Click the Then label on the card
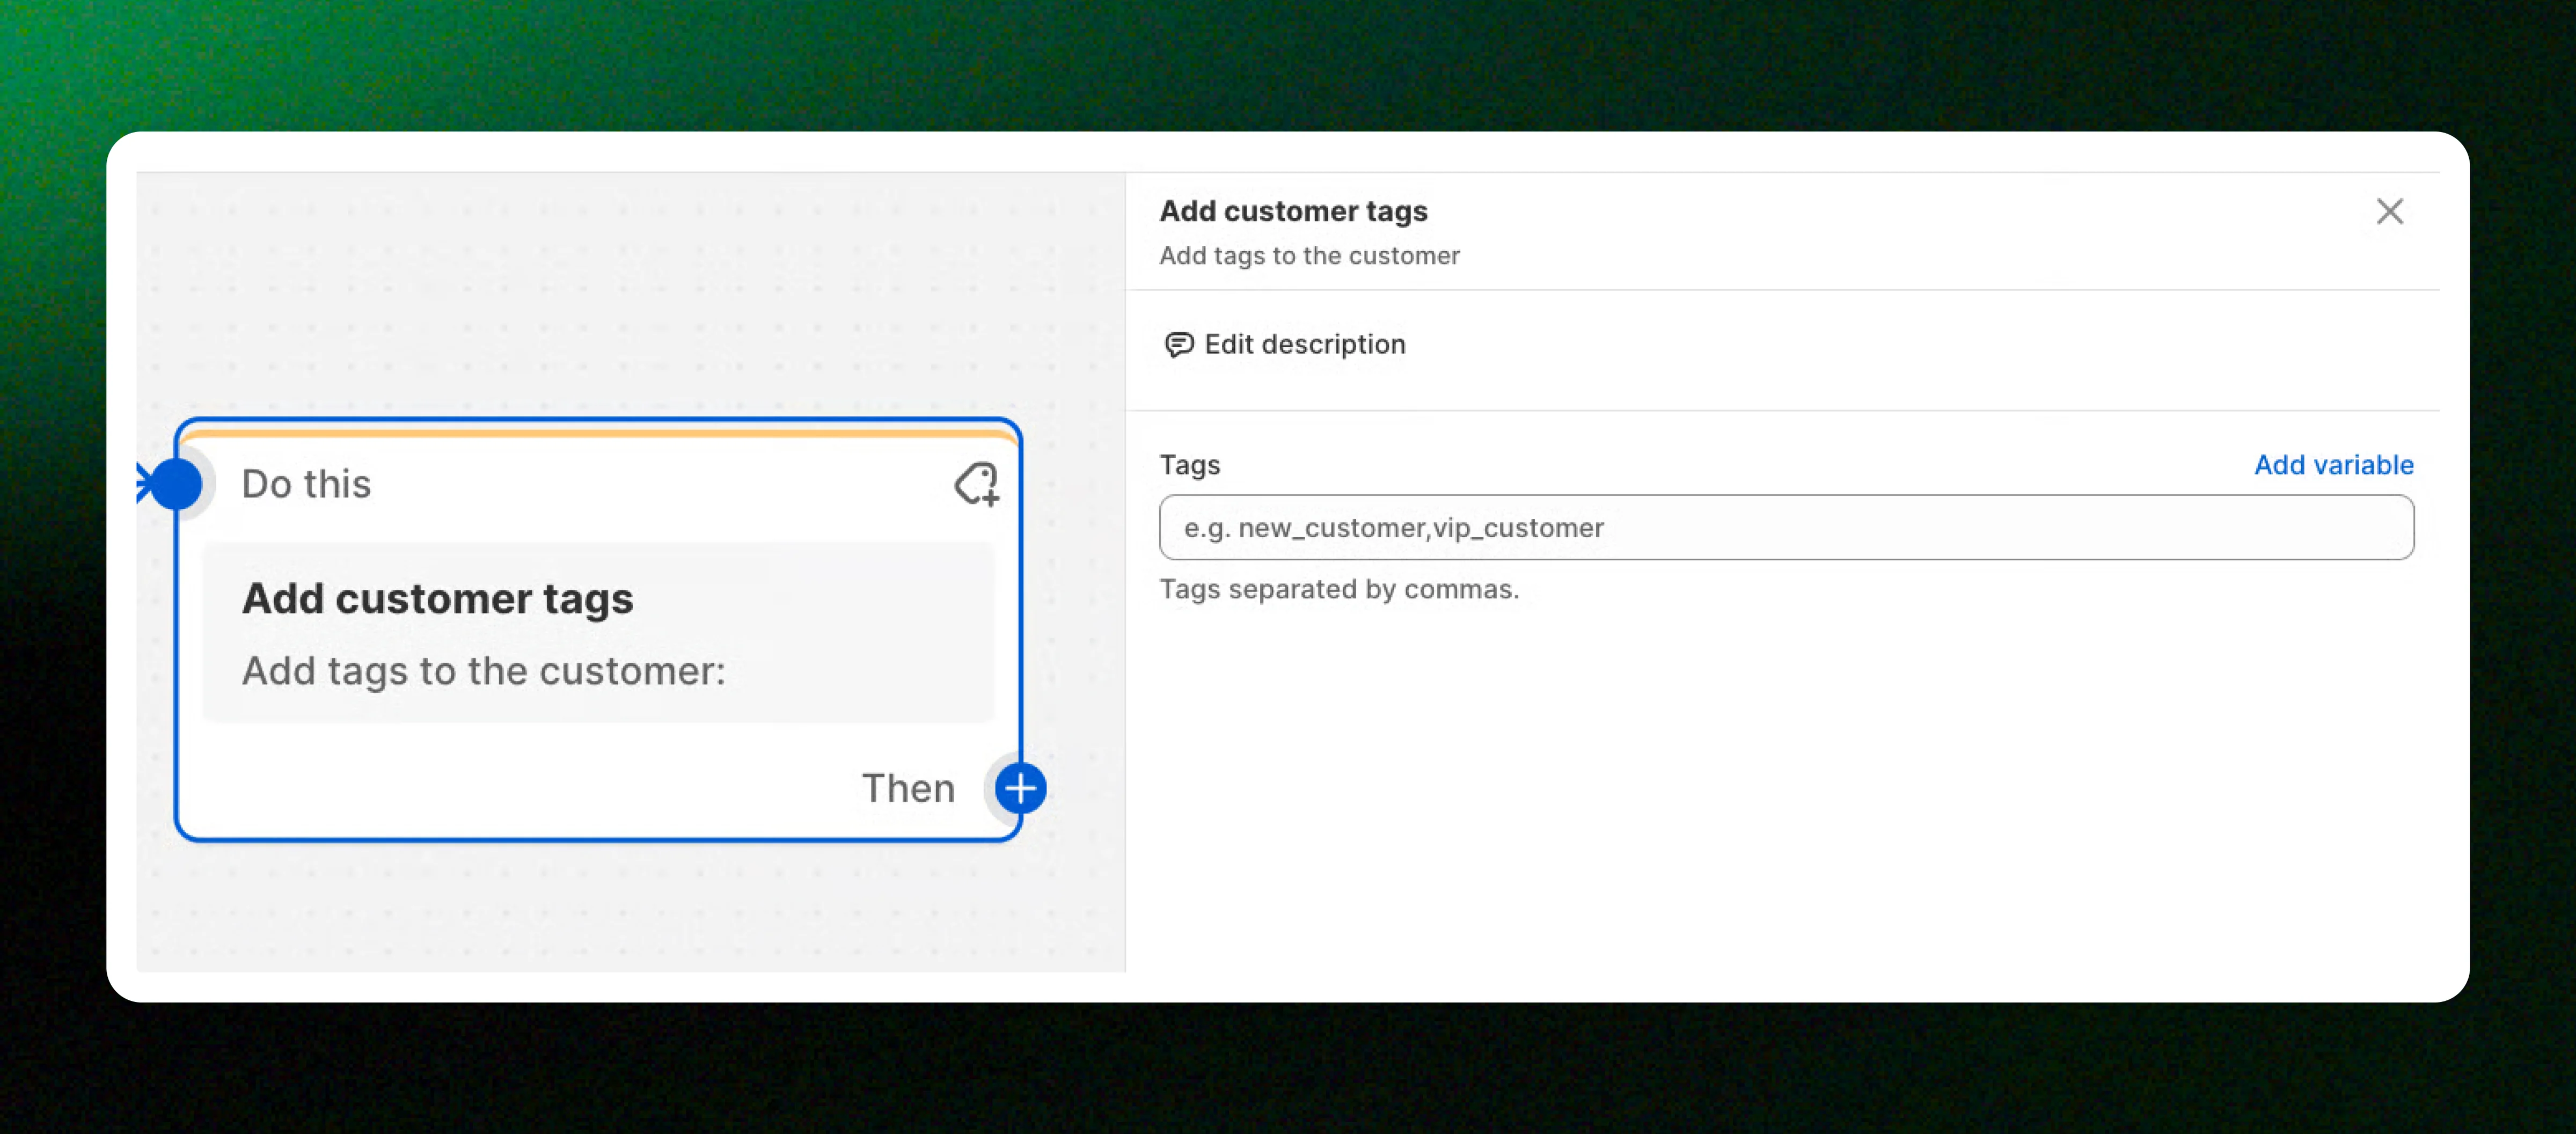The height and width of the screenshot is (1134, 2576). [908, 788]
